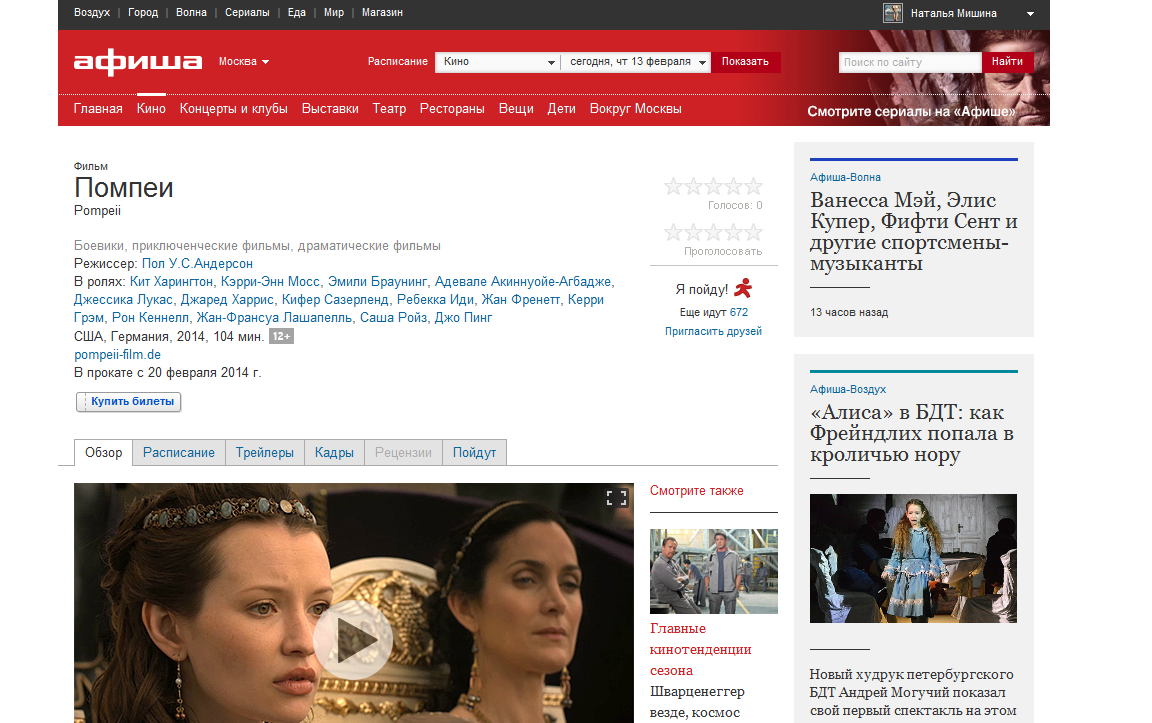Open the Афиша-Воздух section link
Viewport: 1152px width, 723px height.
tap(848, 389)
